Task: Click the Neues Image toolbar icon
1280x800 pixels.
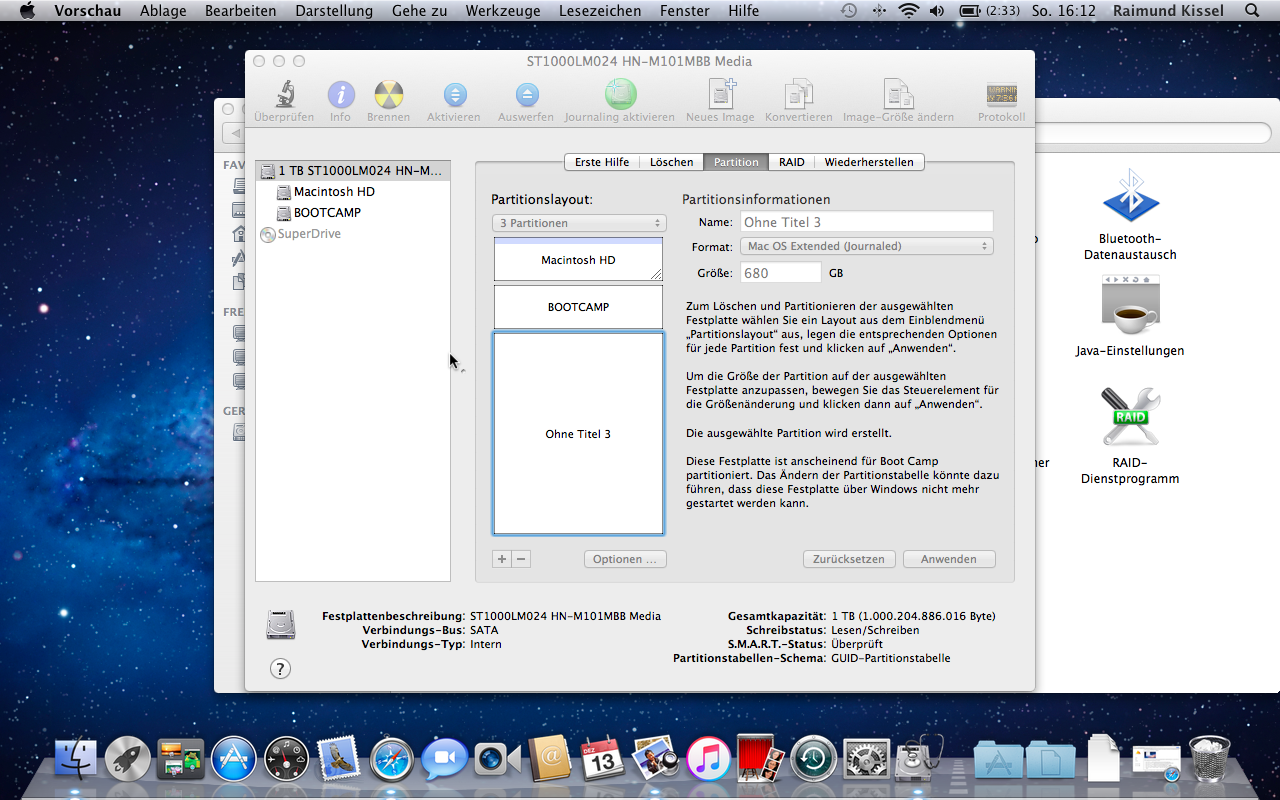Action: click(x=721, y=95)
